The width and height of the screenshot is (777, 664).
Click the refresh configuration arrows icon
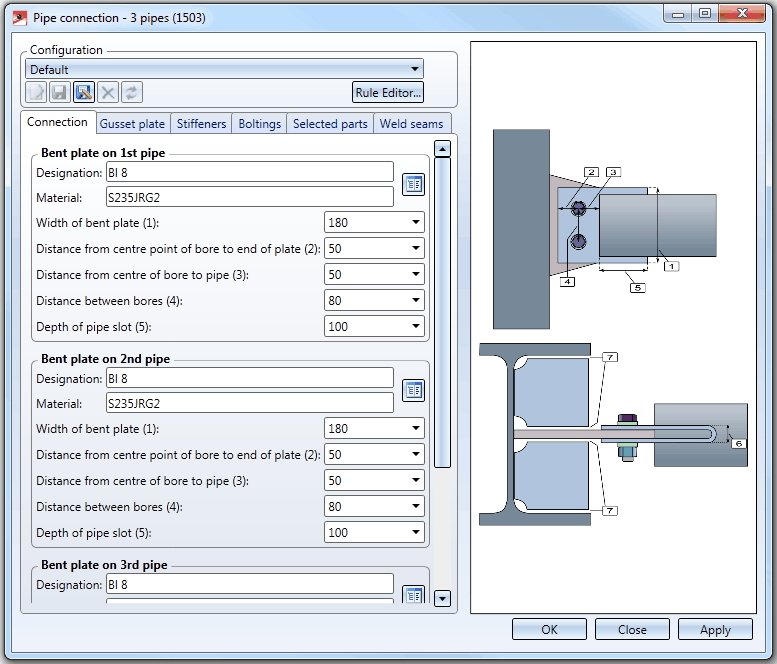point(132,93)
